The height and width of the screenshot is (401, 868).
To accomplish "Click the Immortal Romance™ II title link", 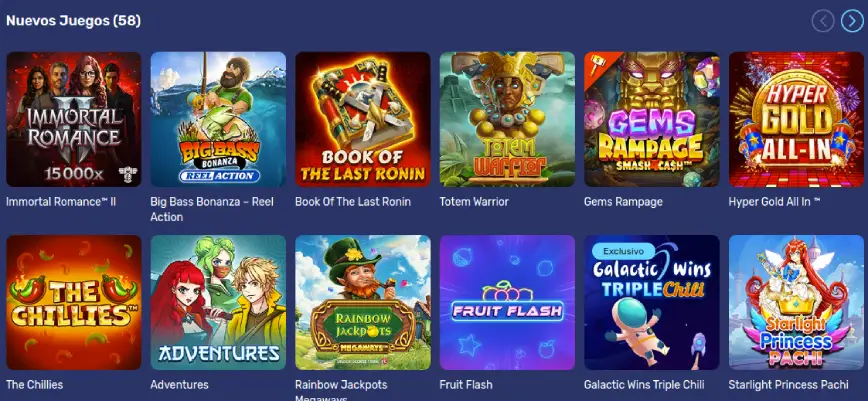I will click(61, 202).
